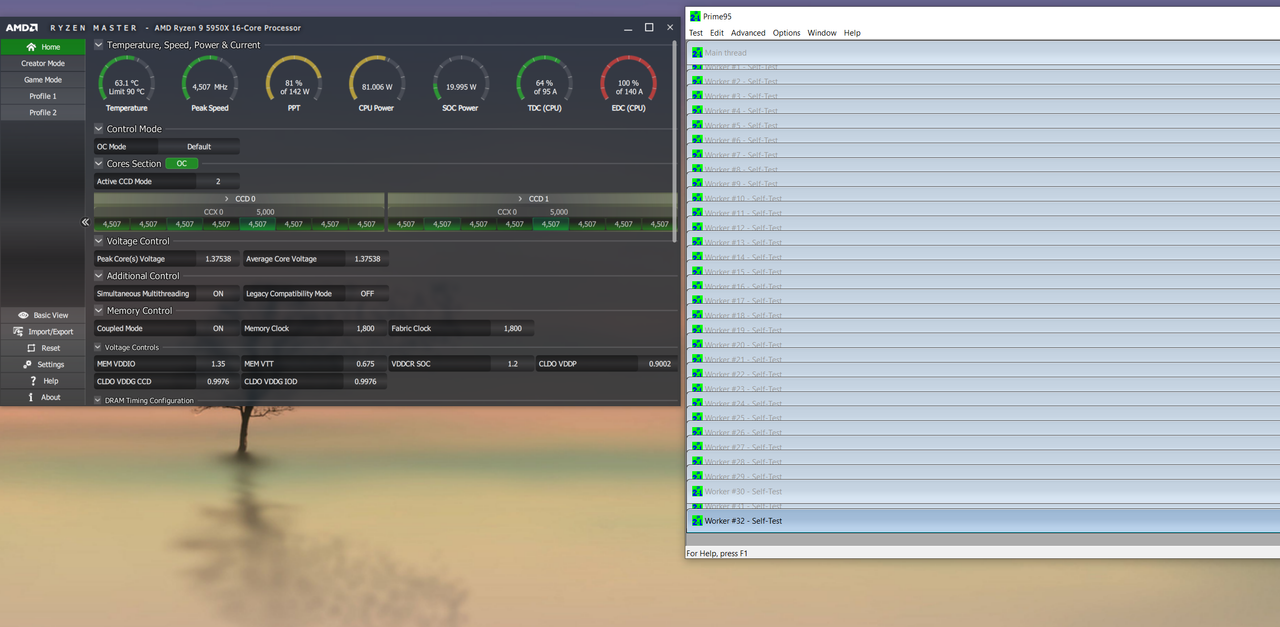Screen dimensions: 1280x627
Task: Select Profile 2 in the sidebar
Action: pos(43,112)
